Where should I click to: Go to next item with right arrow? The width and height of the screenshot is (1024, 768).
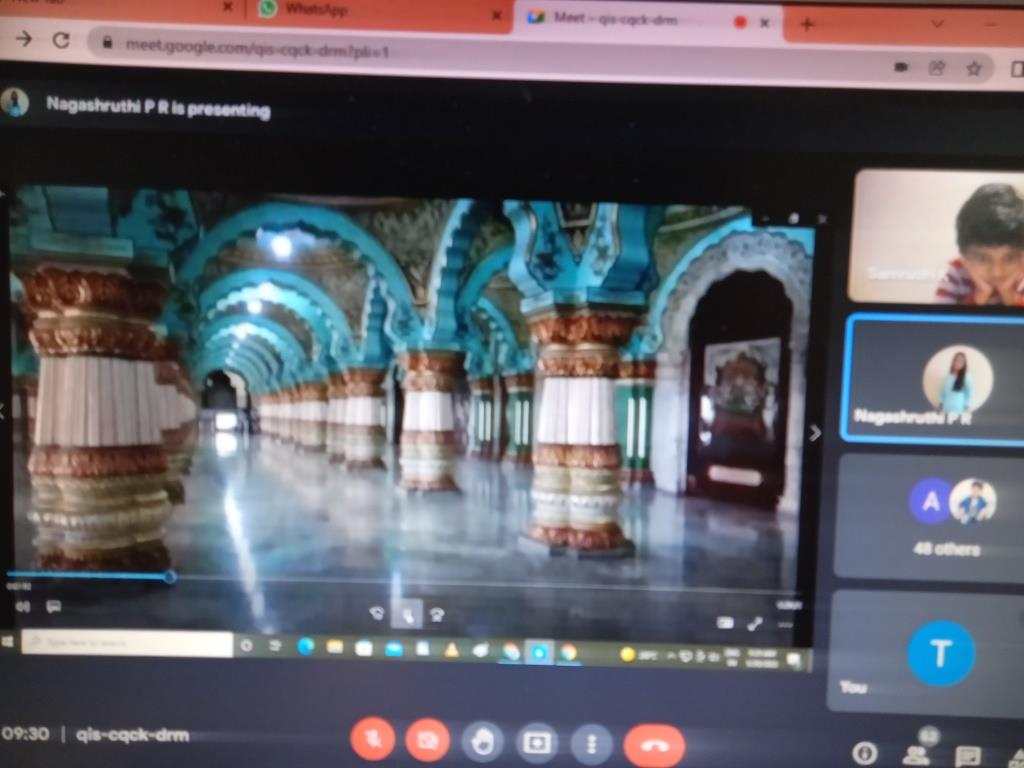pyautogui.click(x=815, y=432)
